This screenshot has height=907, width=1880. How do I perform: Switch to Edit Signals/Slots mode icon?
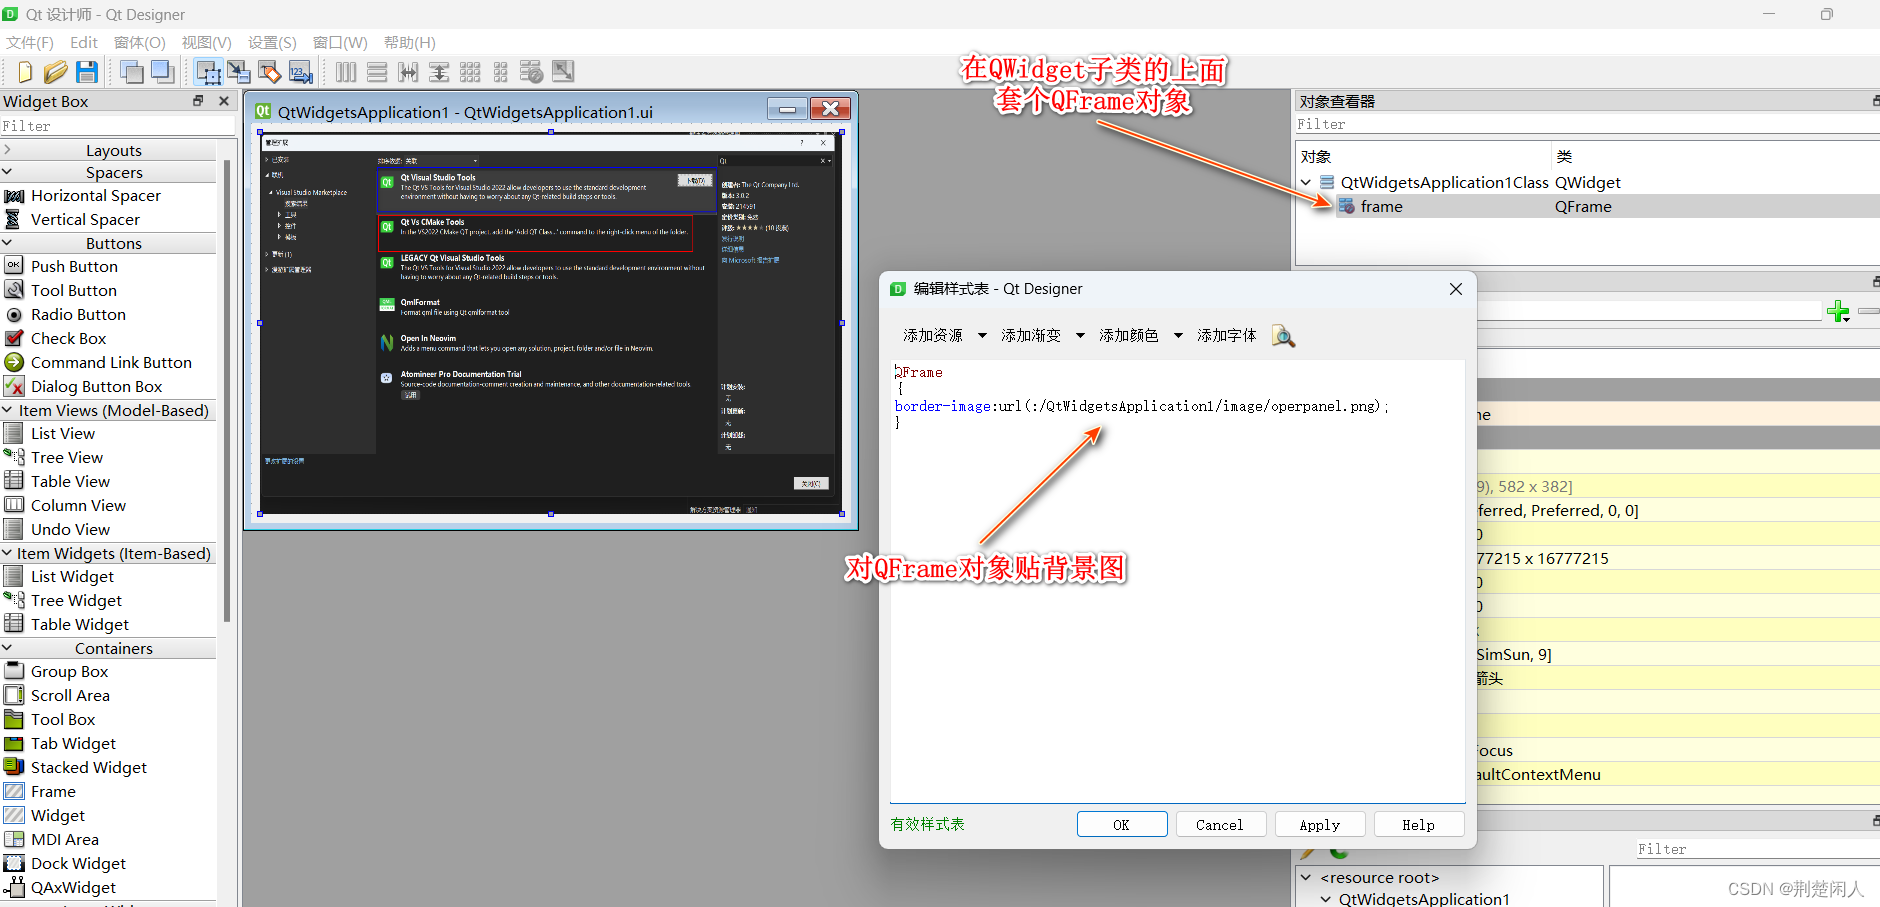tap(238, 72)
